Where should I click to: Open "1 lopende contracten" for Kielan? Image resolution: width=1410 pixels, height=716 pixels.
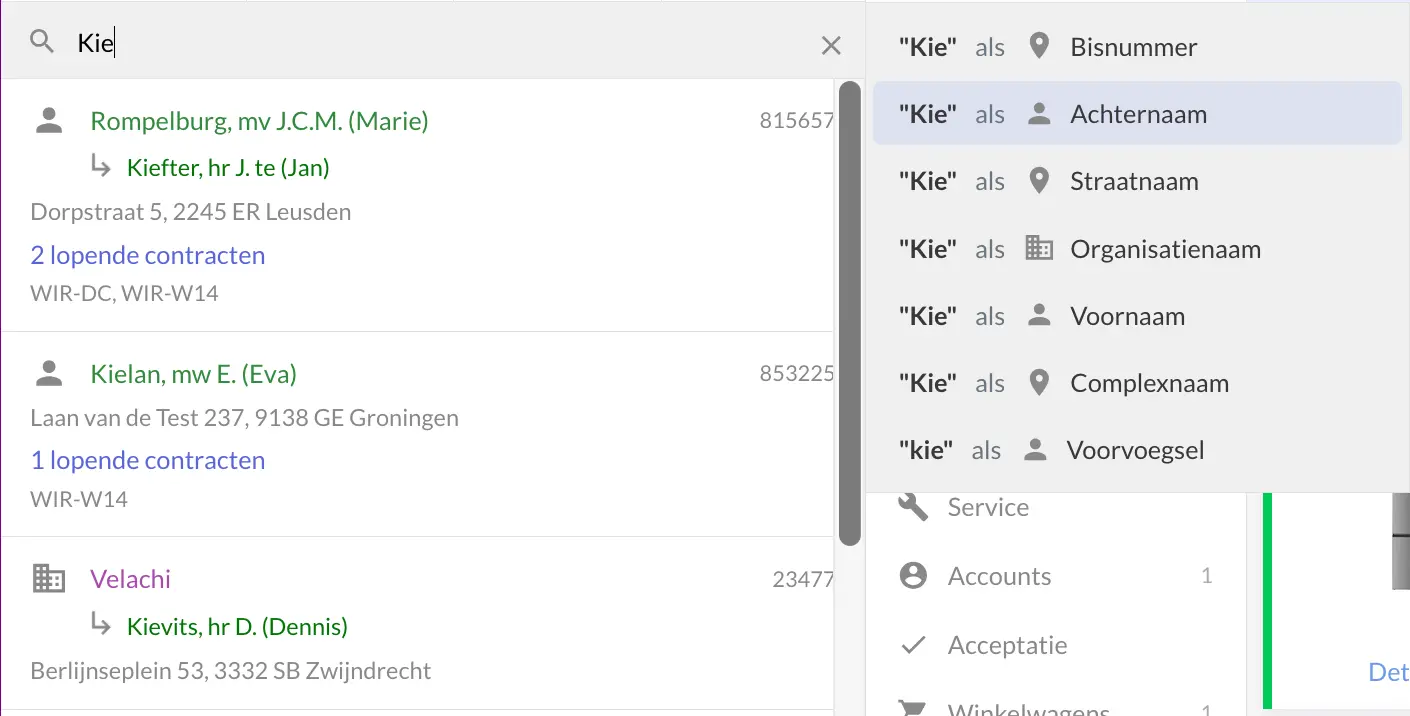[x=148, y=460]
